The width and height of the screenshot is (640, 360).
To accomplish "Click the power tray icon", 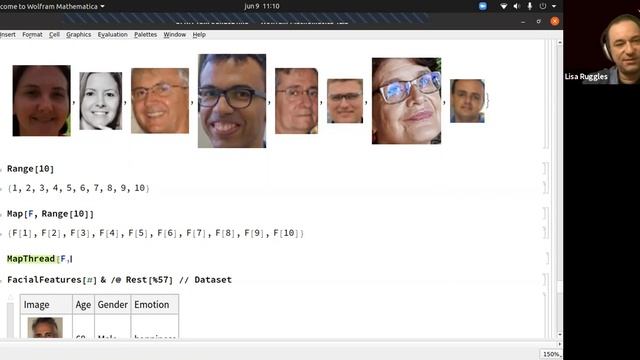I will click(x=542, y=6).
